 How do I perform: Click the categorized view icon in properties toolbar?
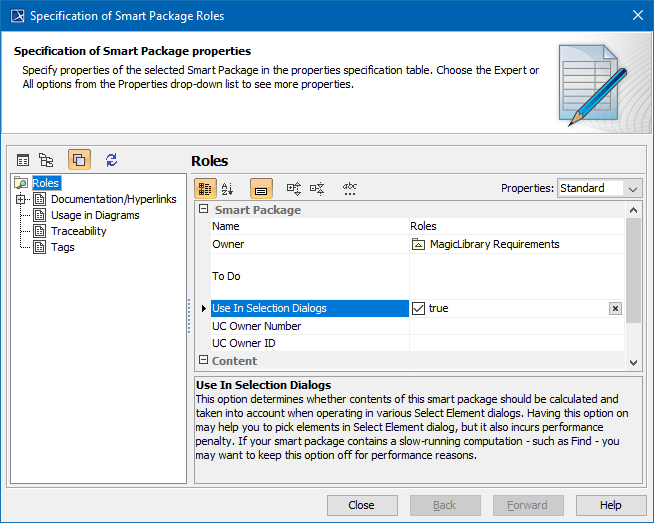coord(204,188)
